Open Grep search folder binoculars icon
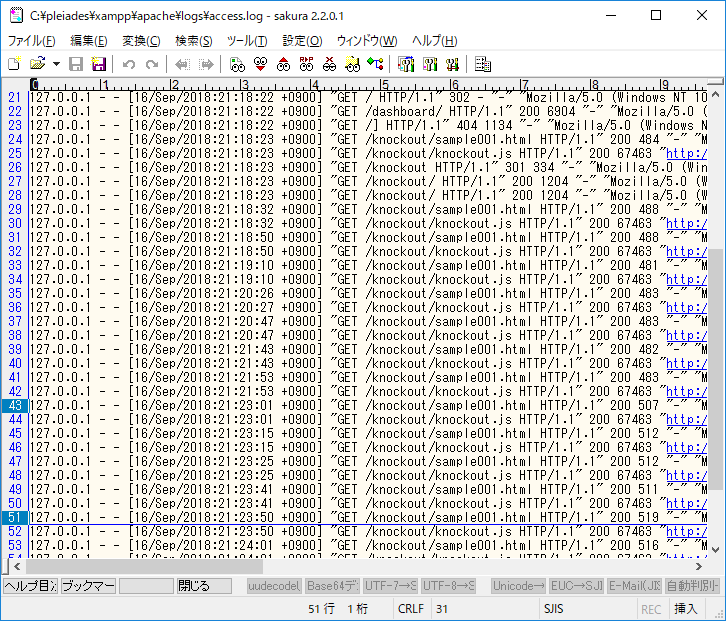726x621 pixels. 352,64
